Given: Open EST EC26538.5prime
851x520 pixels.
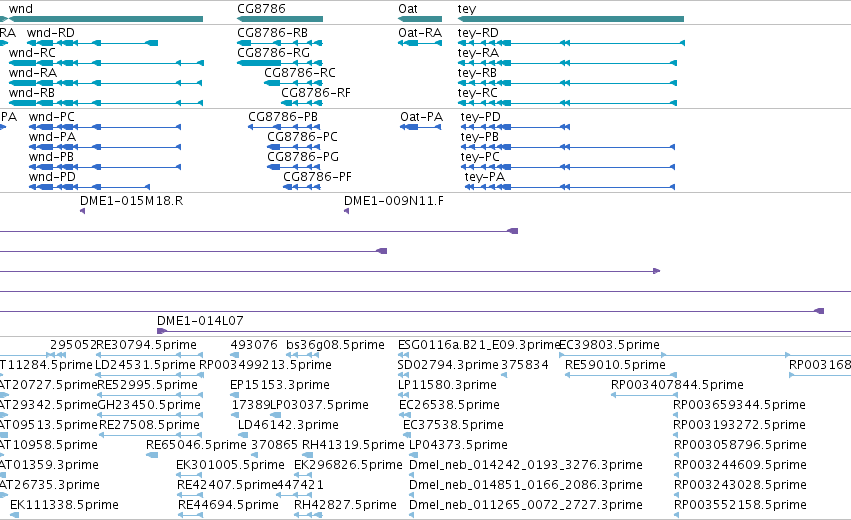Looking at the screenshot, I should (449, 405).
